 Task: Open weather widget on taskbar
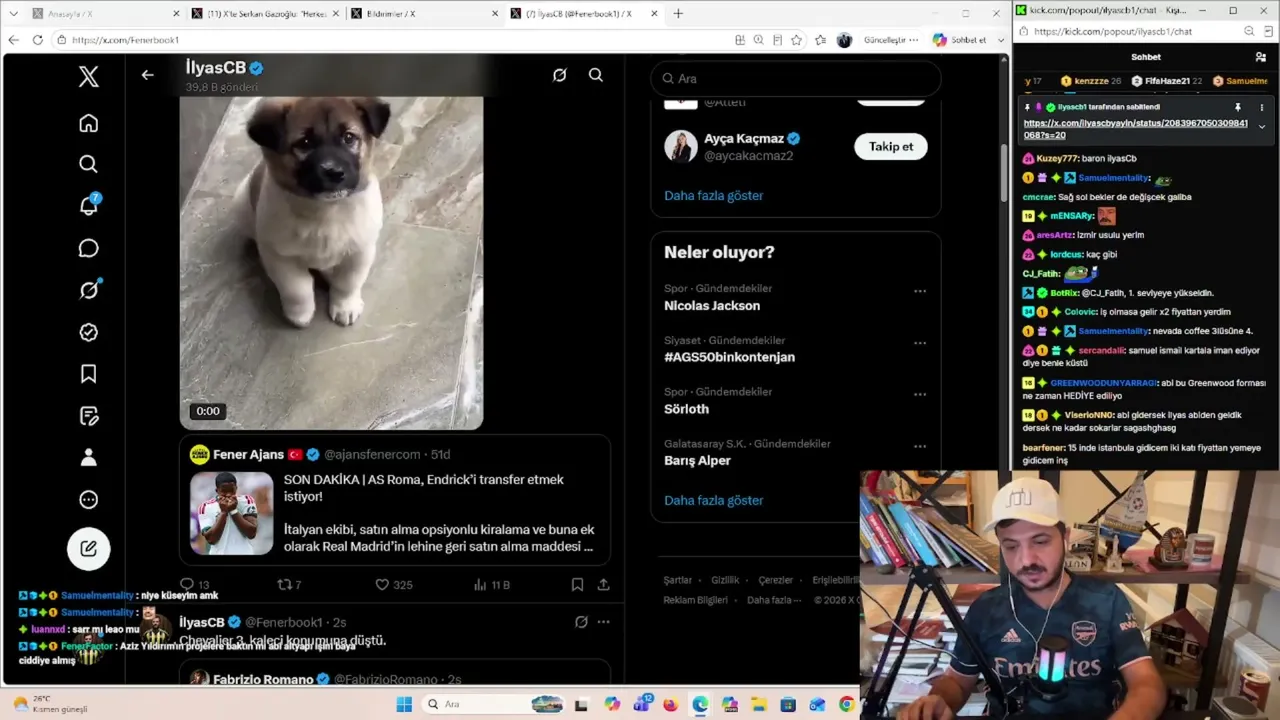tap(48, 704)
